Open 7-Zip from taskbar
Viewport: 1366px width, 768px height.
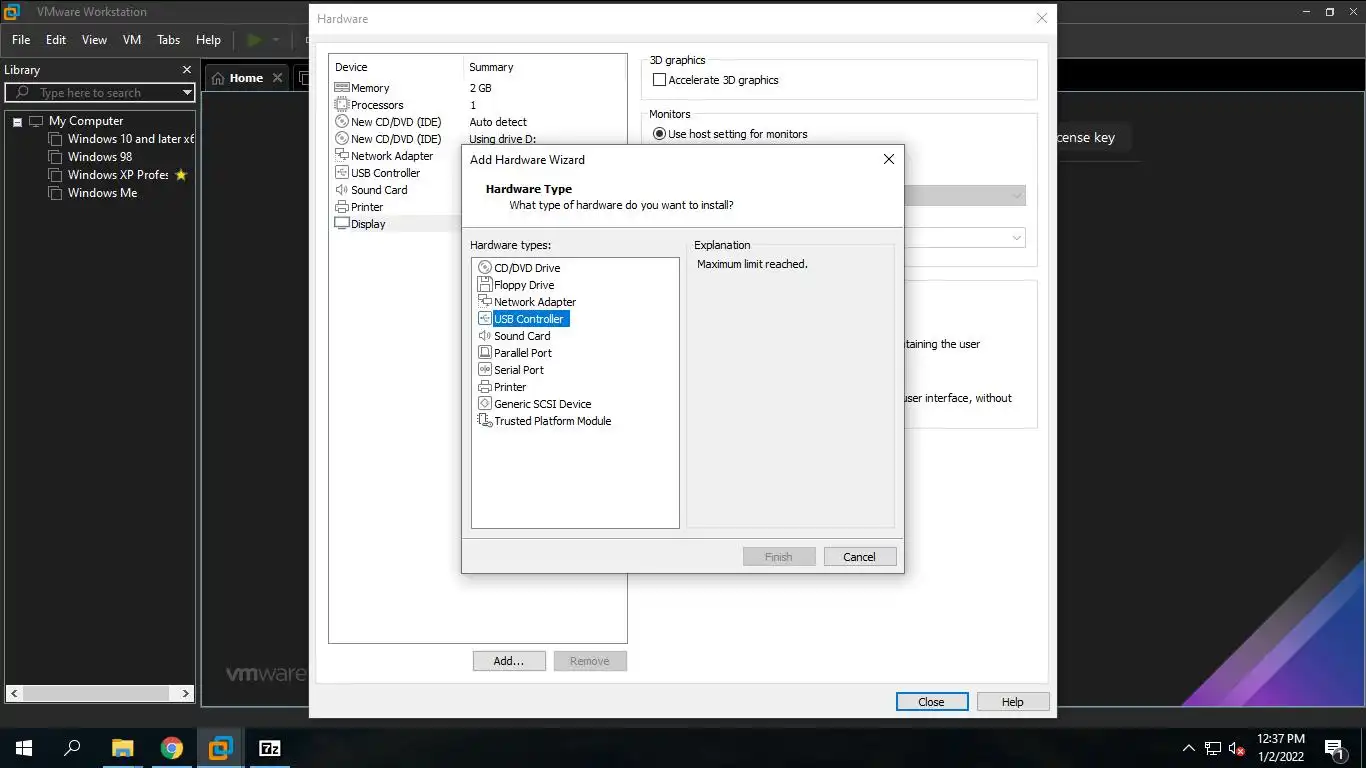click(270, 748)
